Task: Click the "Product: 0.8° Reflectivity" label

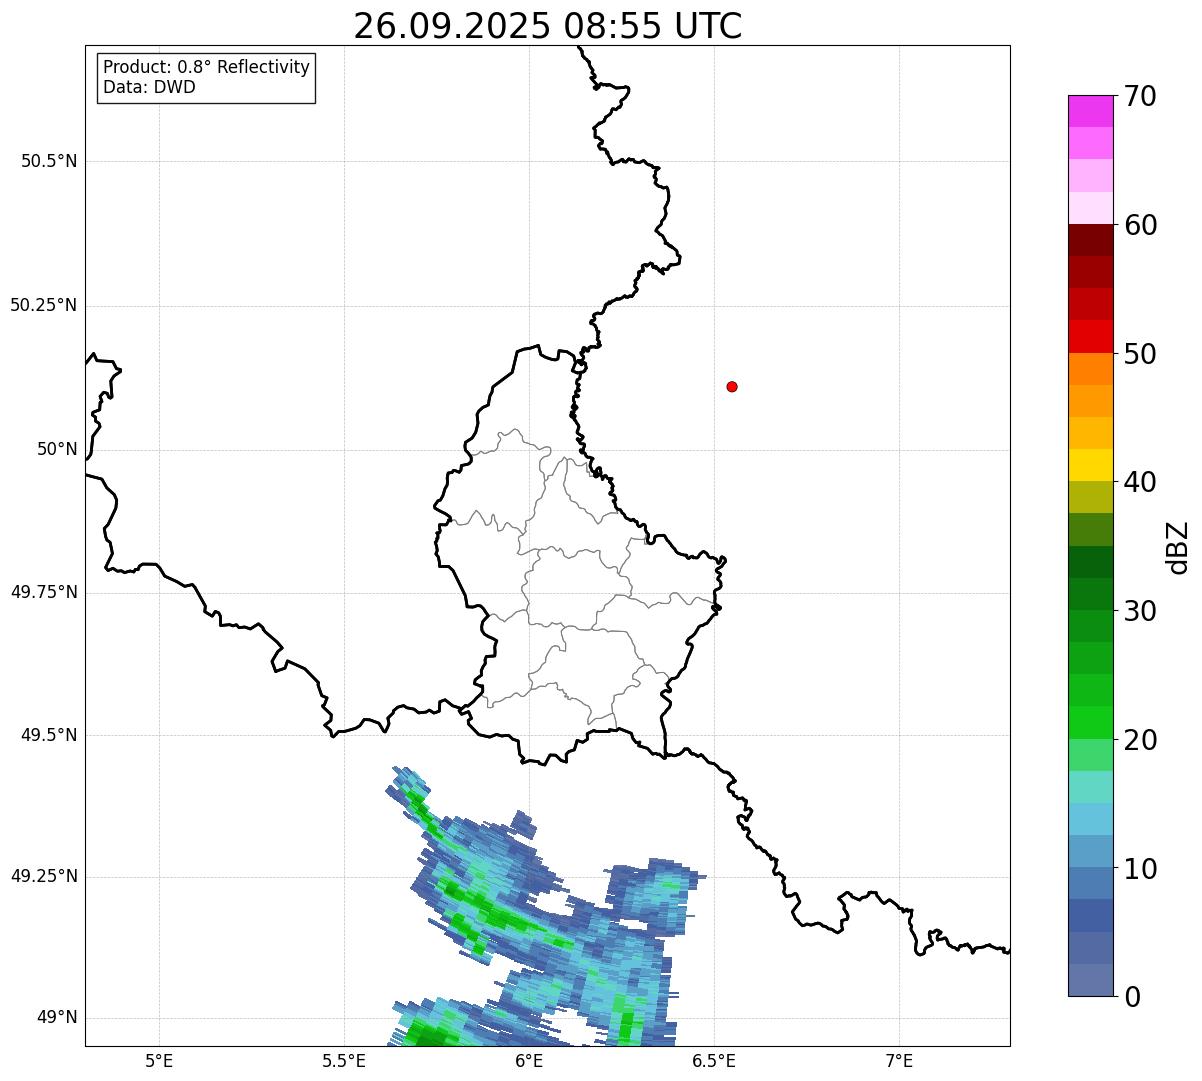Action: coord(207,67)
